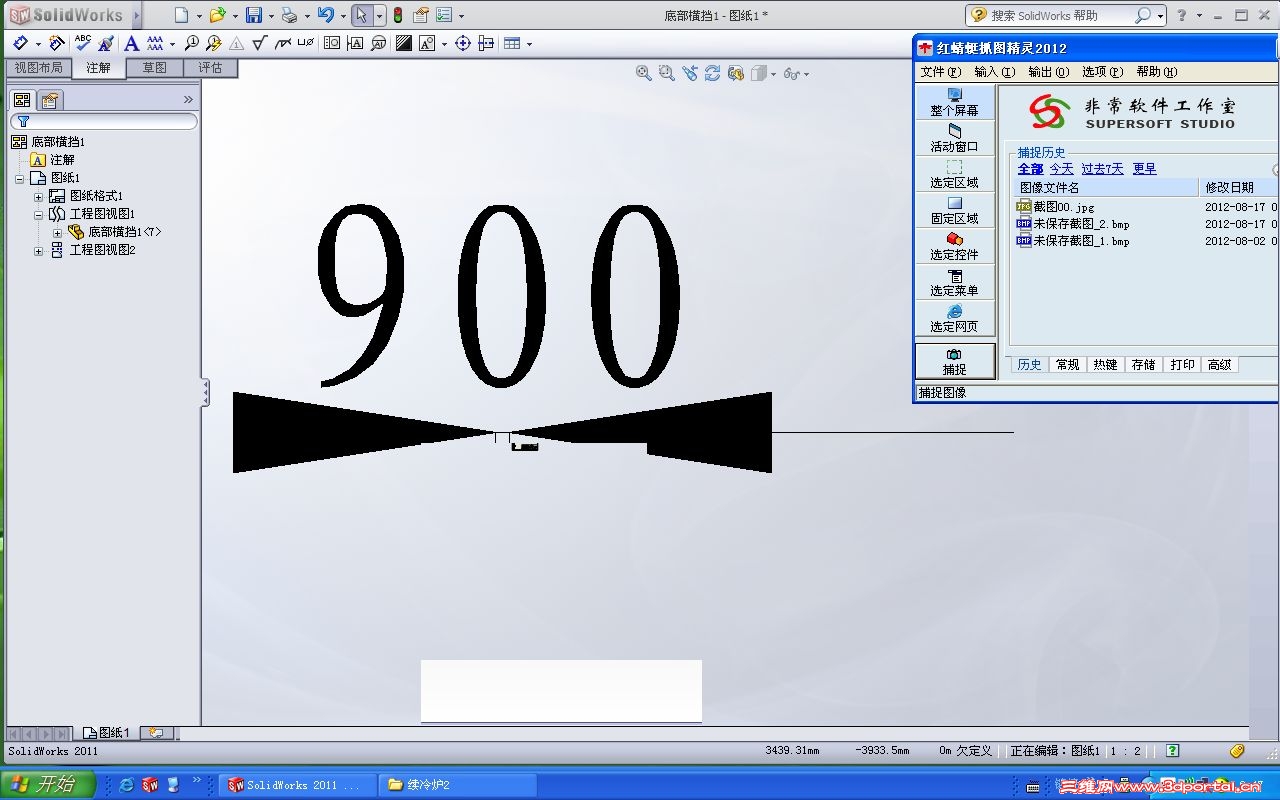This screenshot has height=800, width=1280.
Task: Insert a Geometric Tolerance frame
Action: (x=332, y=43)
